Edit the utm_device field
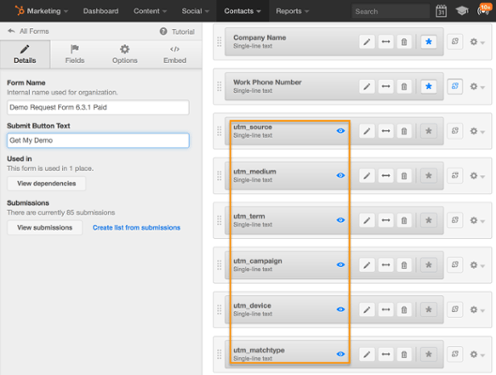This screenshot has width=496, height=375. click(367, 310)
